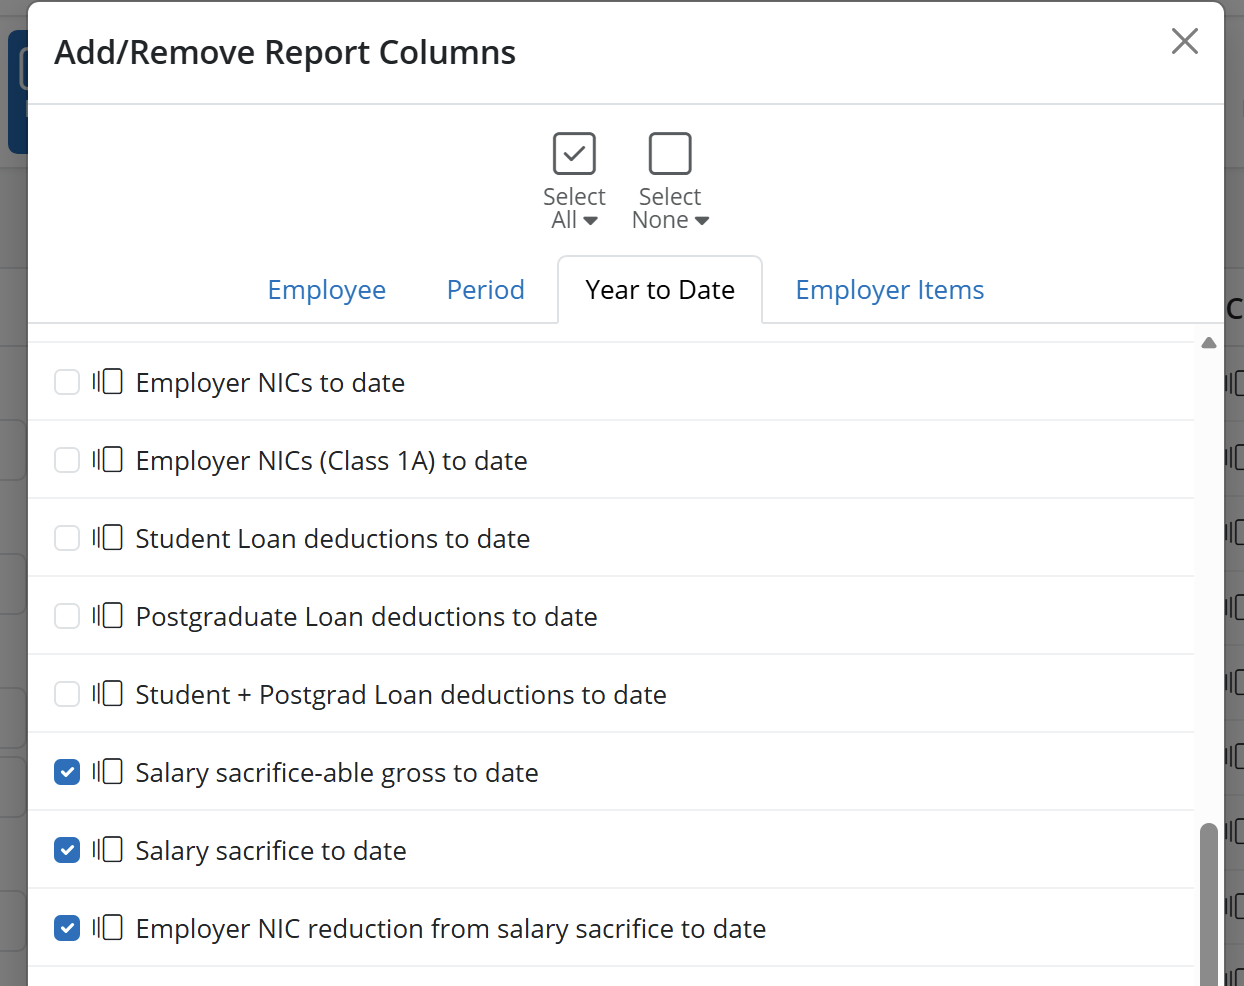Viewport: 1244px width, 986px height.
Task: Open the Select None dropdown arrow
Action: pos(702,221)
